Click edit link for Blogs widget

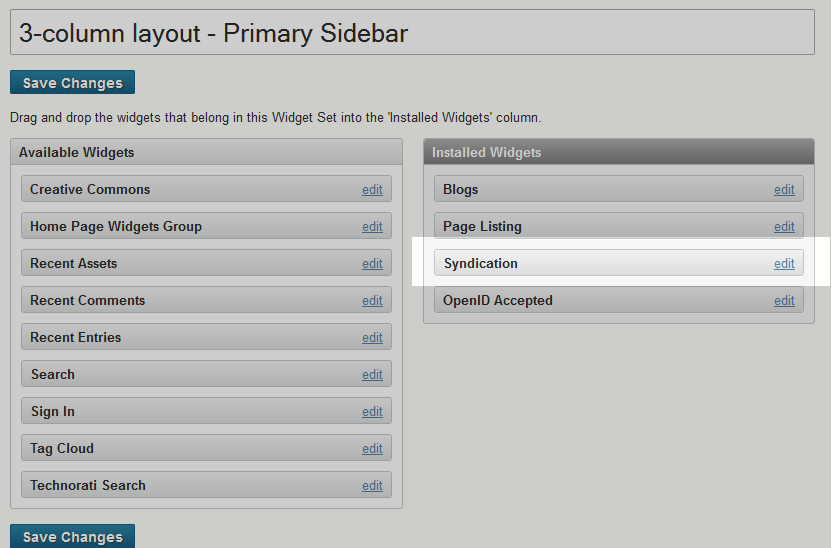(784, 190)
